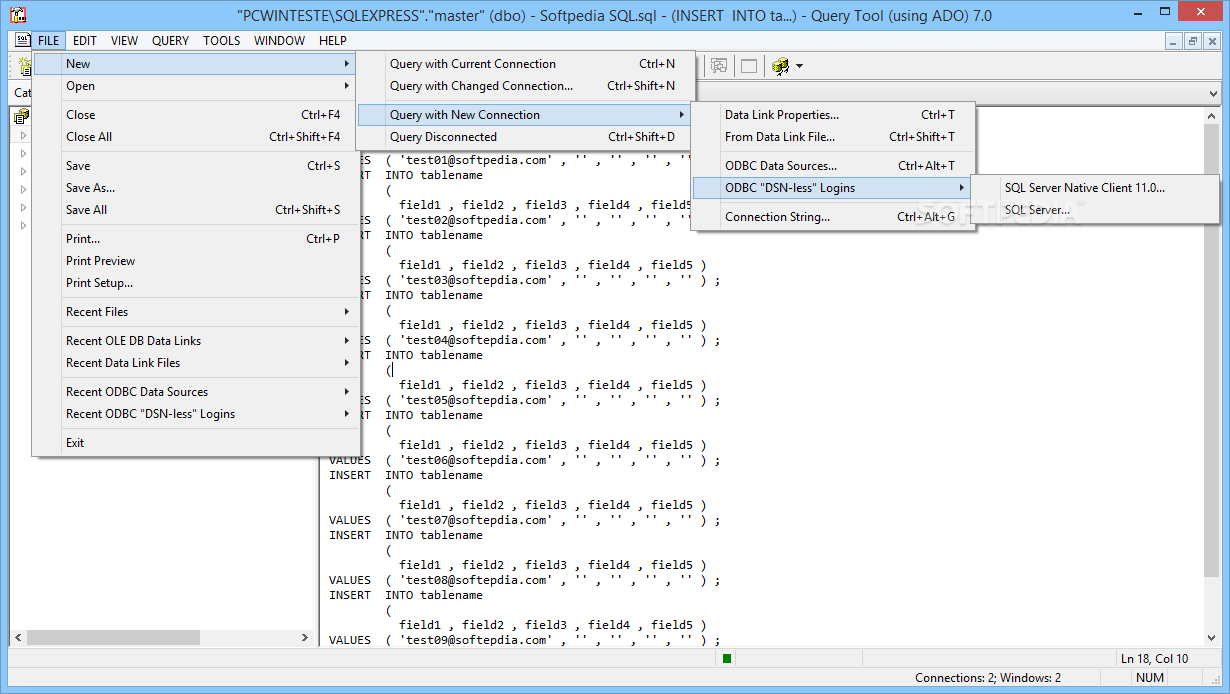The height and width of the screenshot is (694, 1230).
Task: Select Close All from the File menu
Action: (x=196, y=137)
